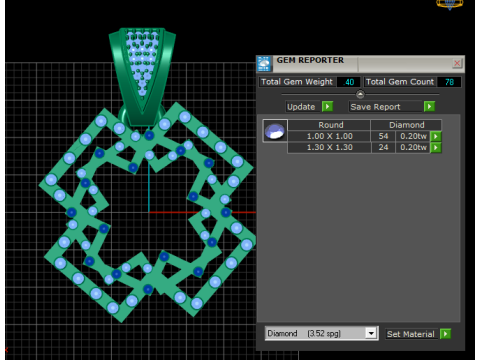Click the Total Gem Count value 78
Viewport: 480px width, 360px height.
pyautogui.click(x=449, y=82)
